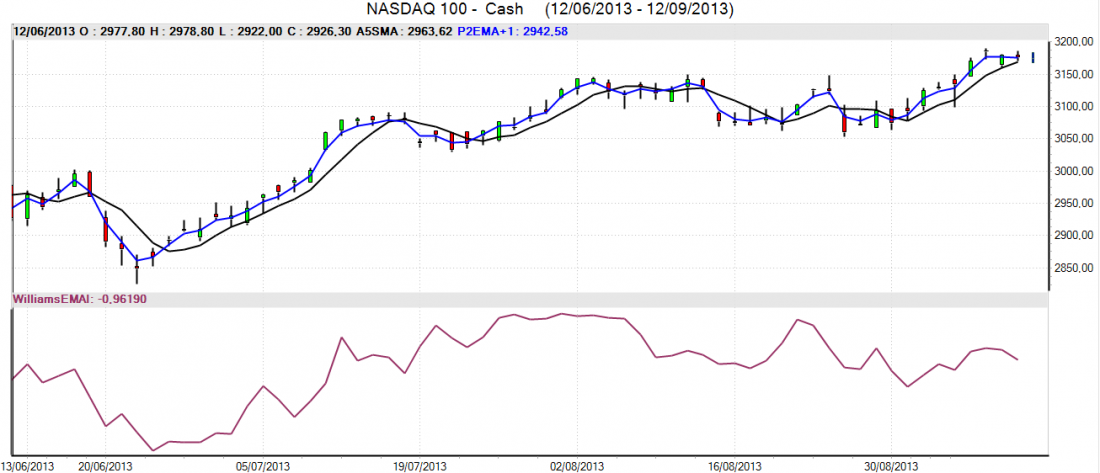Select the 02/08/2013 date marker

click(x=577, y=466)
